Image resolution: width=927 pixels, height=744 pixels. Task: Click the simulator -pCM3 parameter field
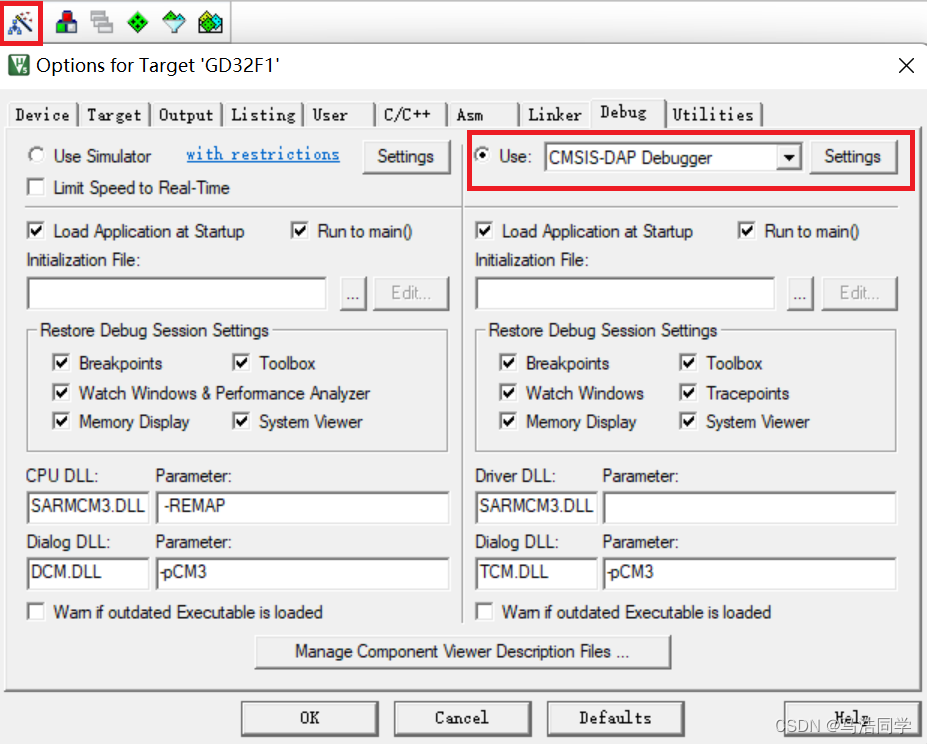[x=303, y=573]
